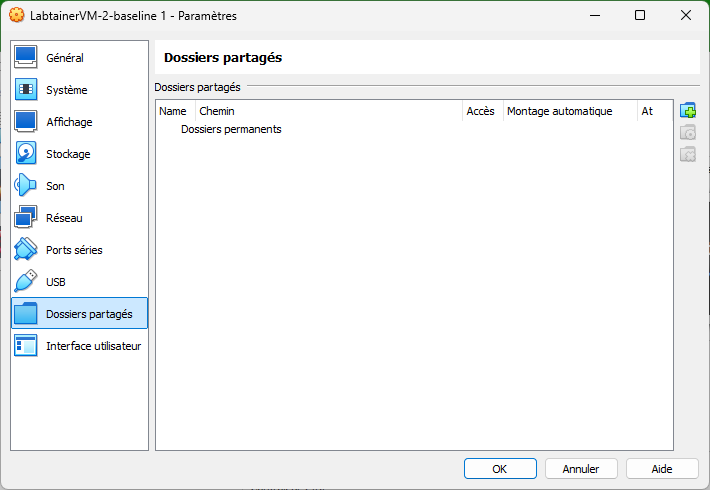Open the Réseau network icon
Viewport: 710px width, 490px height.
[26, 218]
